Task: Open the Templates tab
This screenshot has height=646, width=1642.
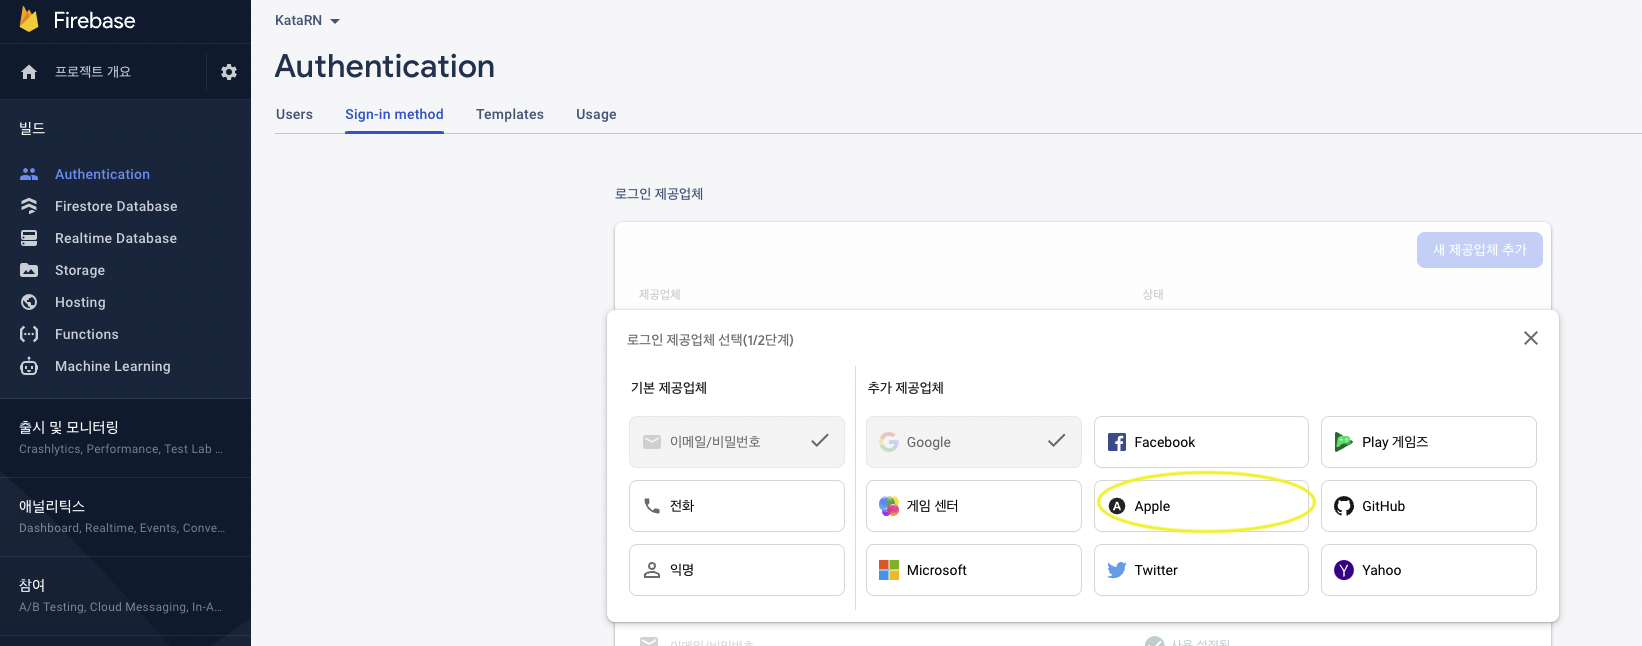Action: click(510, 114)
